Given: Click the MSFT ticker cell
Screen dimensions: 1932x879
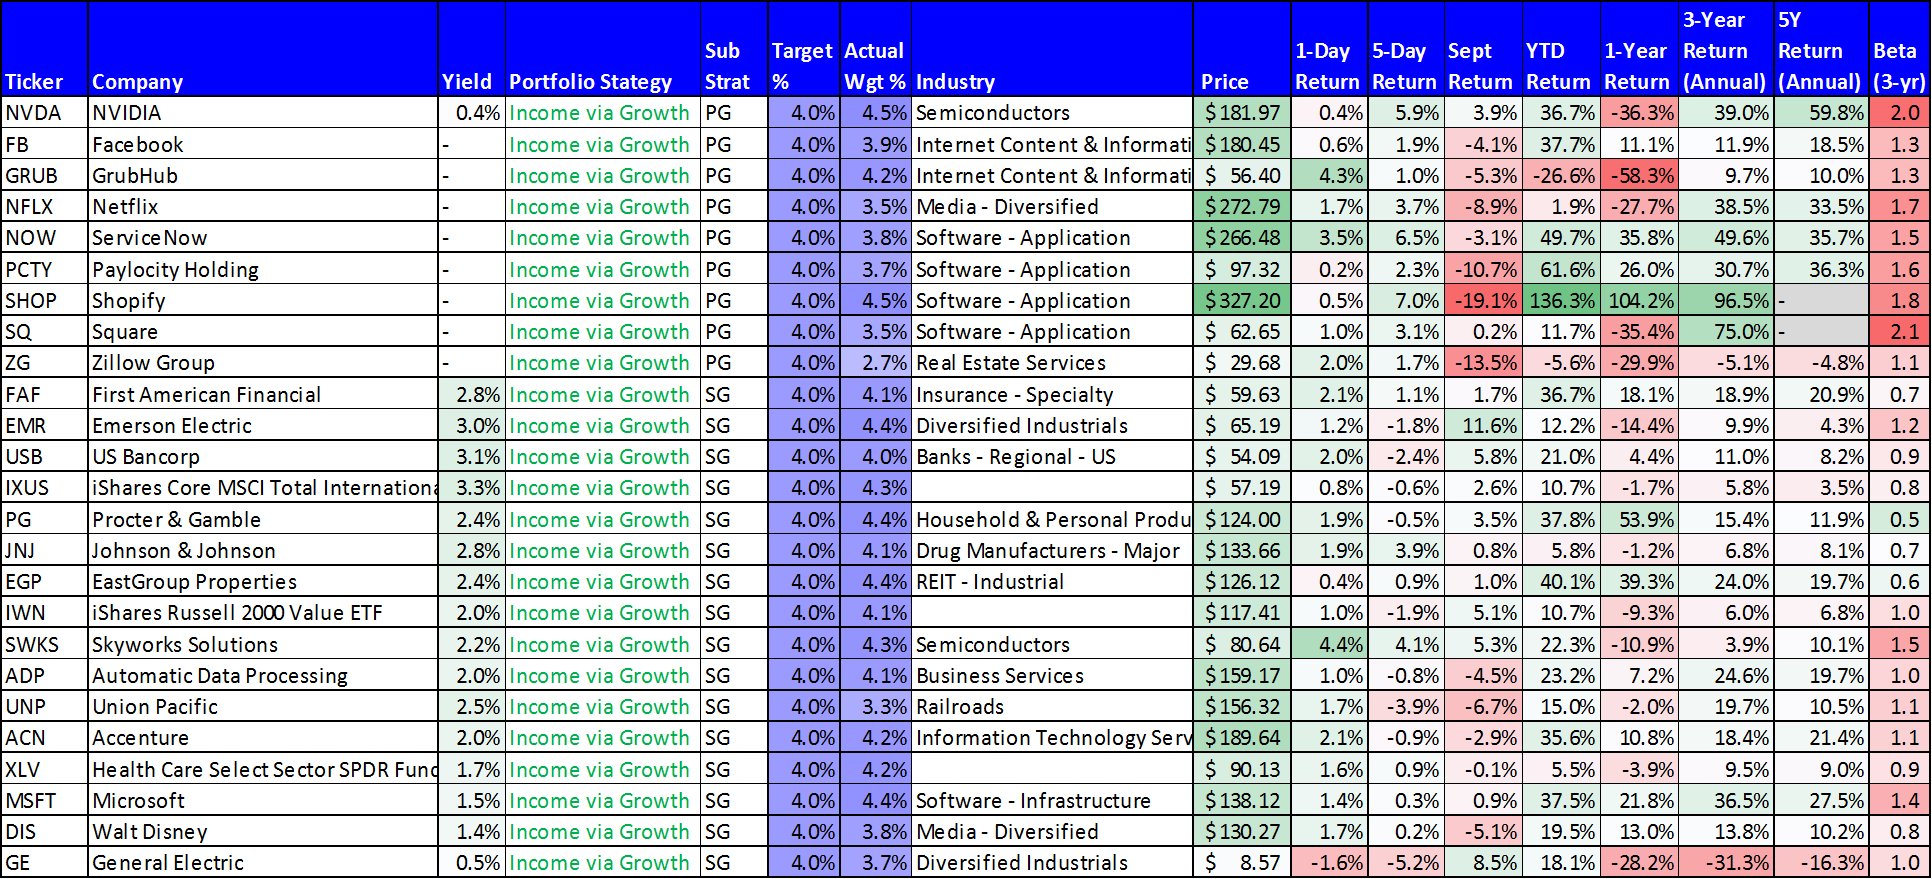Looking at the screenshot, I should pyautogui.click(x=44, y=801).
